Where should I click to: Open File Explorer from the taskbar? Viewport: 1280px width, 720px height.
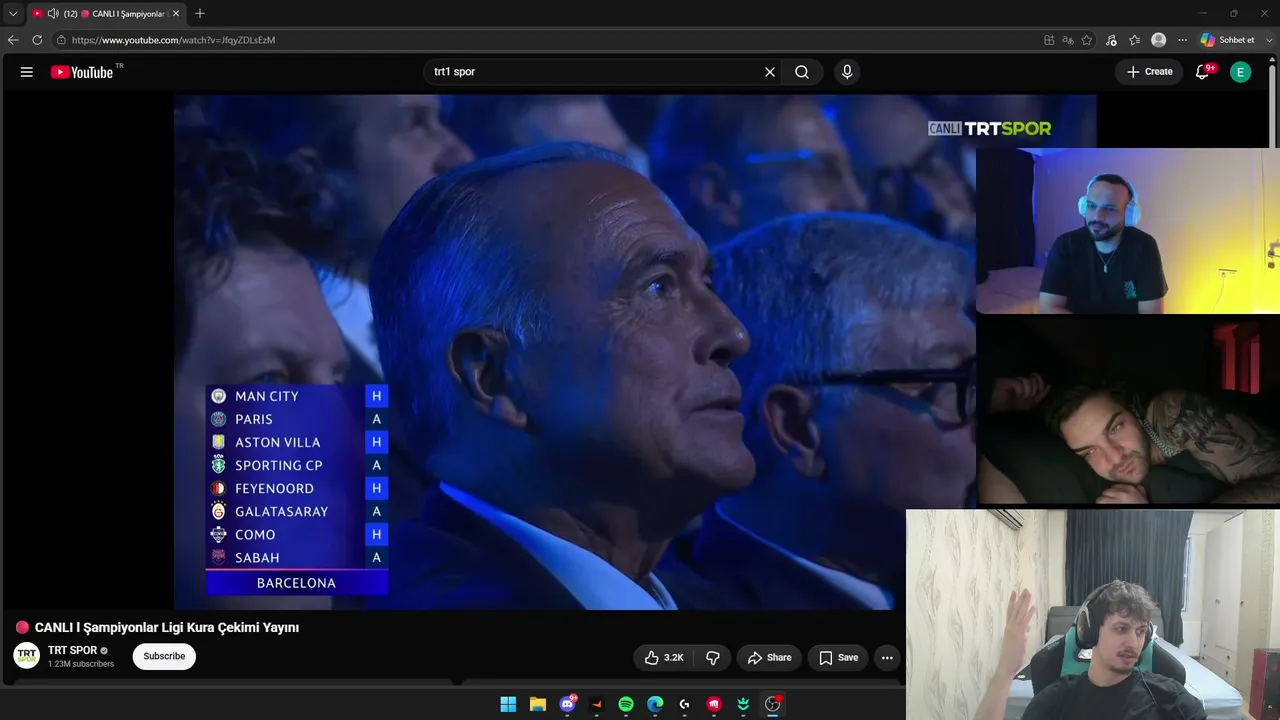[537, 704]
